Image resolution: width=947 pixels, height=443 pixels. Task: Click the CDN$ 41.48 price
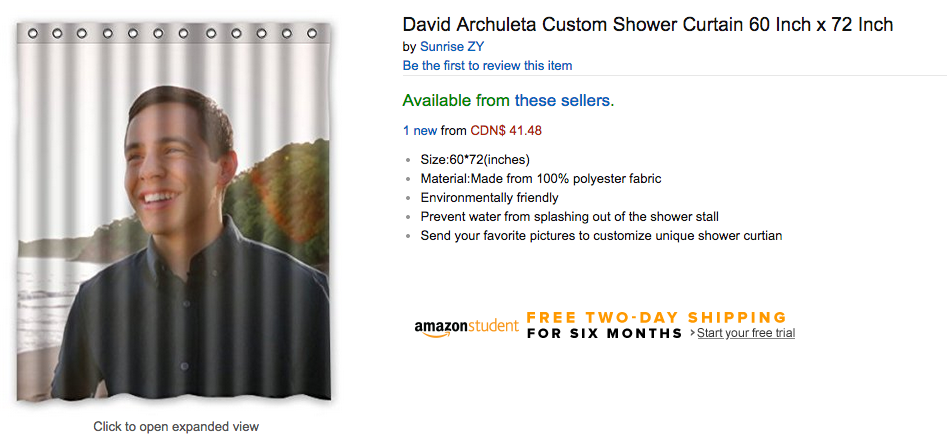[506, 130]
